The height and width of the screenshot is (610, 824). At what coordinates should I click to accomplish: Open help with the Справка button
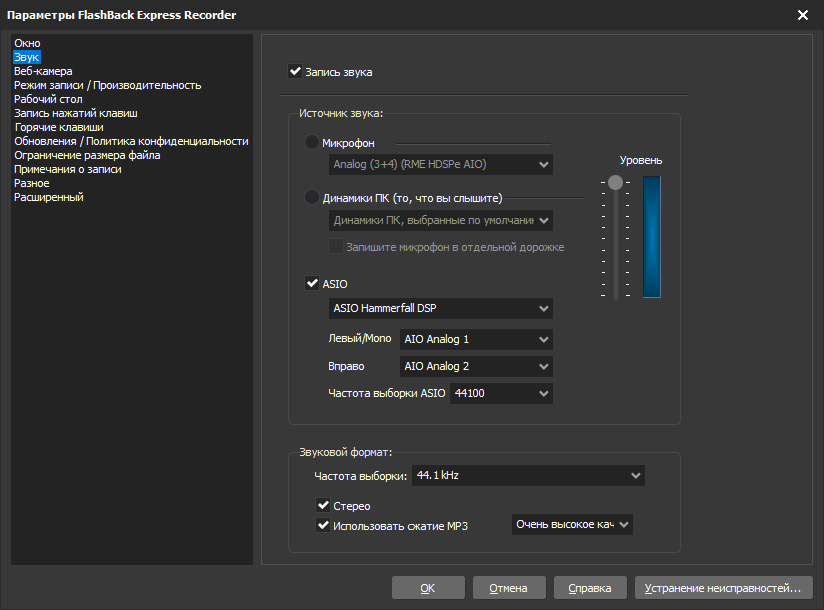[590, 588]
